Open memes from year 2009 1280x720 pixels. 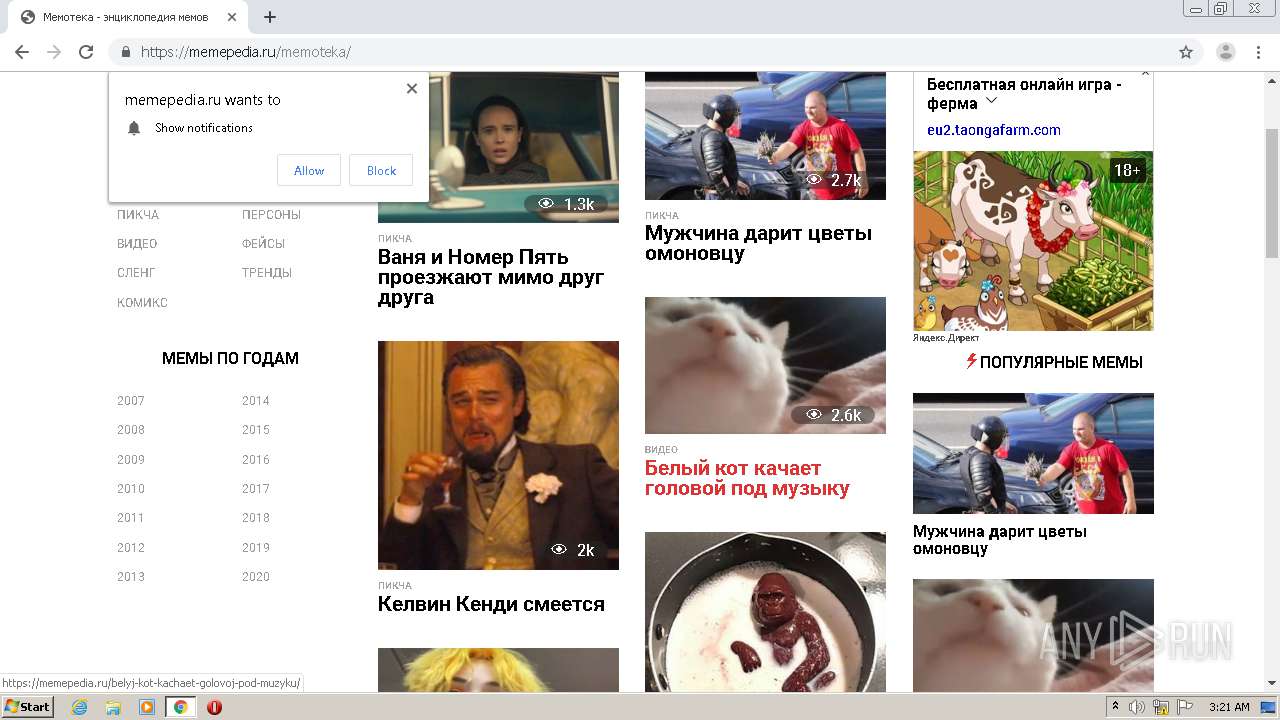tap(131, 460)
